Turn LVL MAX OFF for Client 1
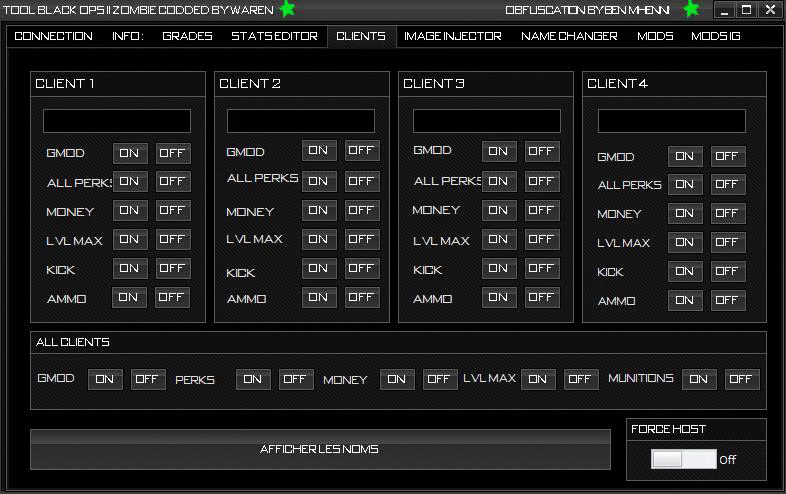 point(173,239)
